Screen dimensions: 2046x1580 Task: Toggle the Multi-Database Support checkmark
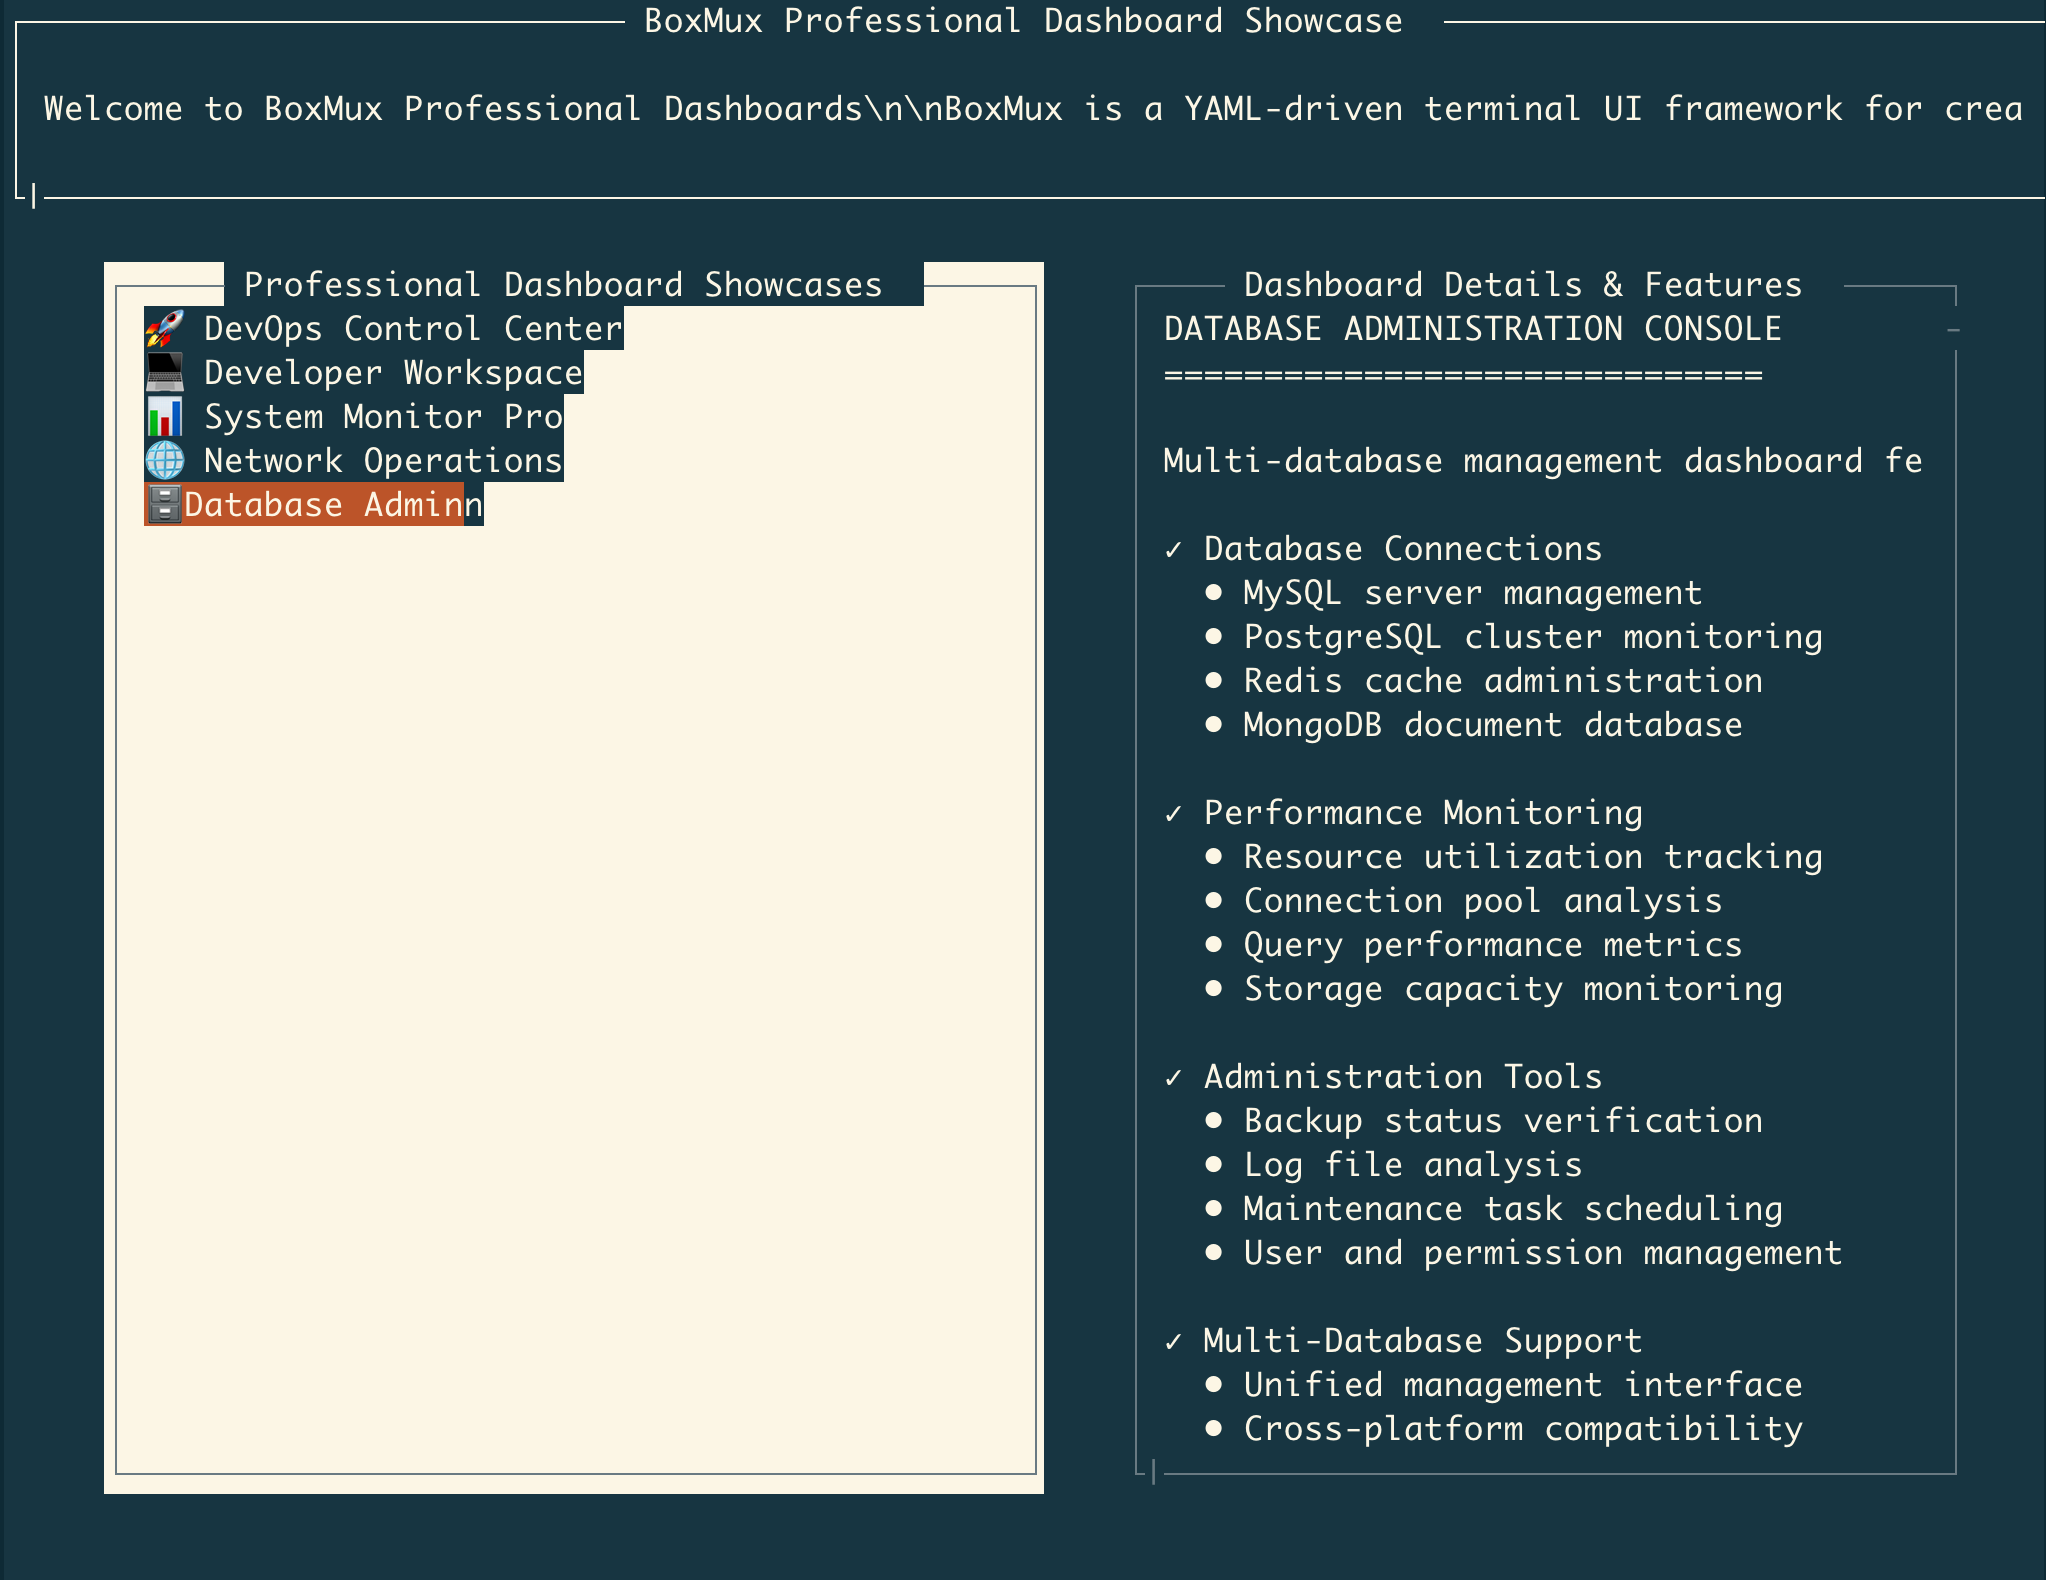click(1175, 1340)
